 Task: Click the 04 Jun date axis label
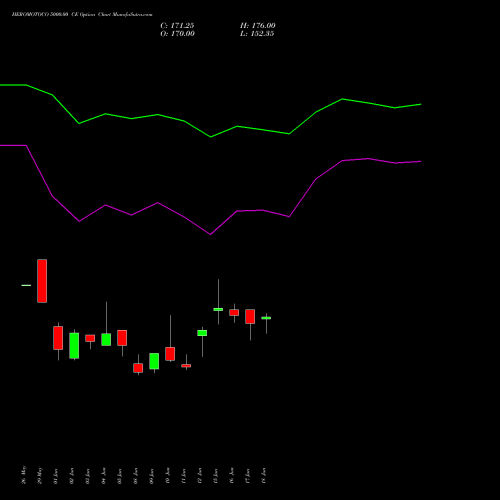point(104,476)
